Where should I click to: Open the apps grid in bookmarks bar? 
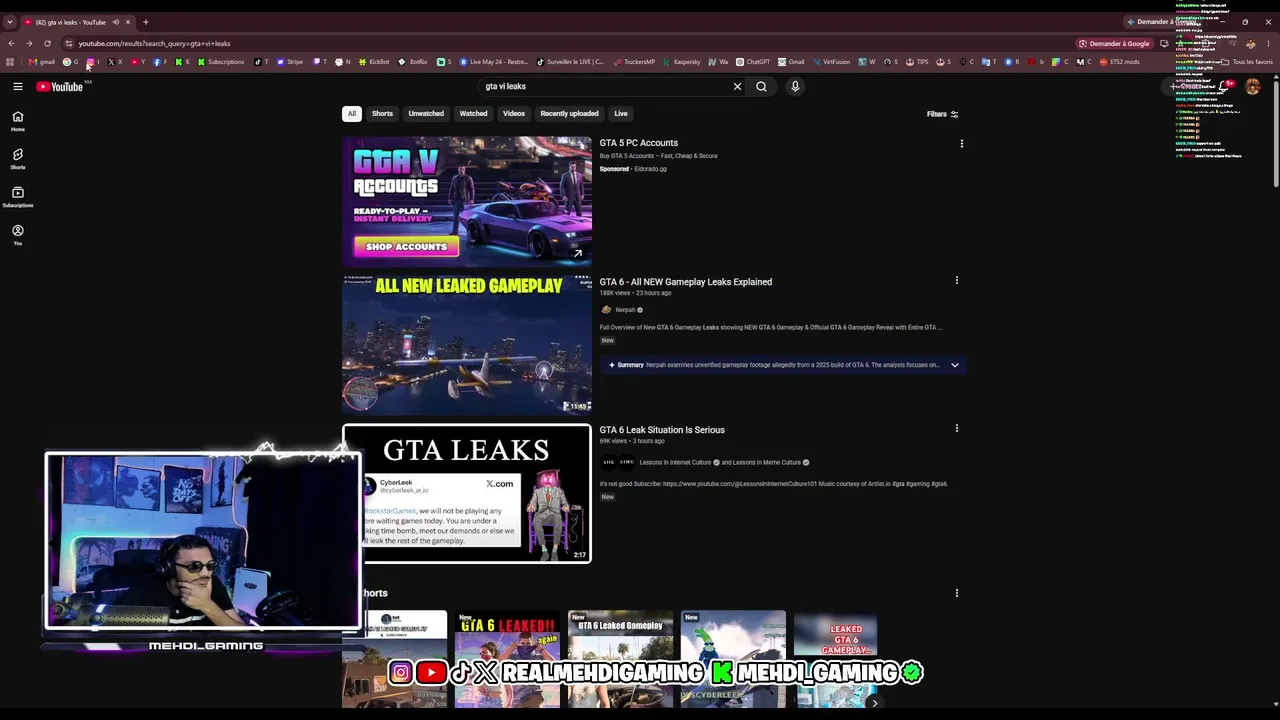[x=10, y=62]
